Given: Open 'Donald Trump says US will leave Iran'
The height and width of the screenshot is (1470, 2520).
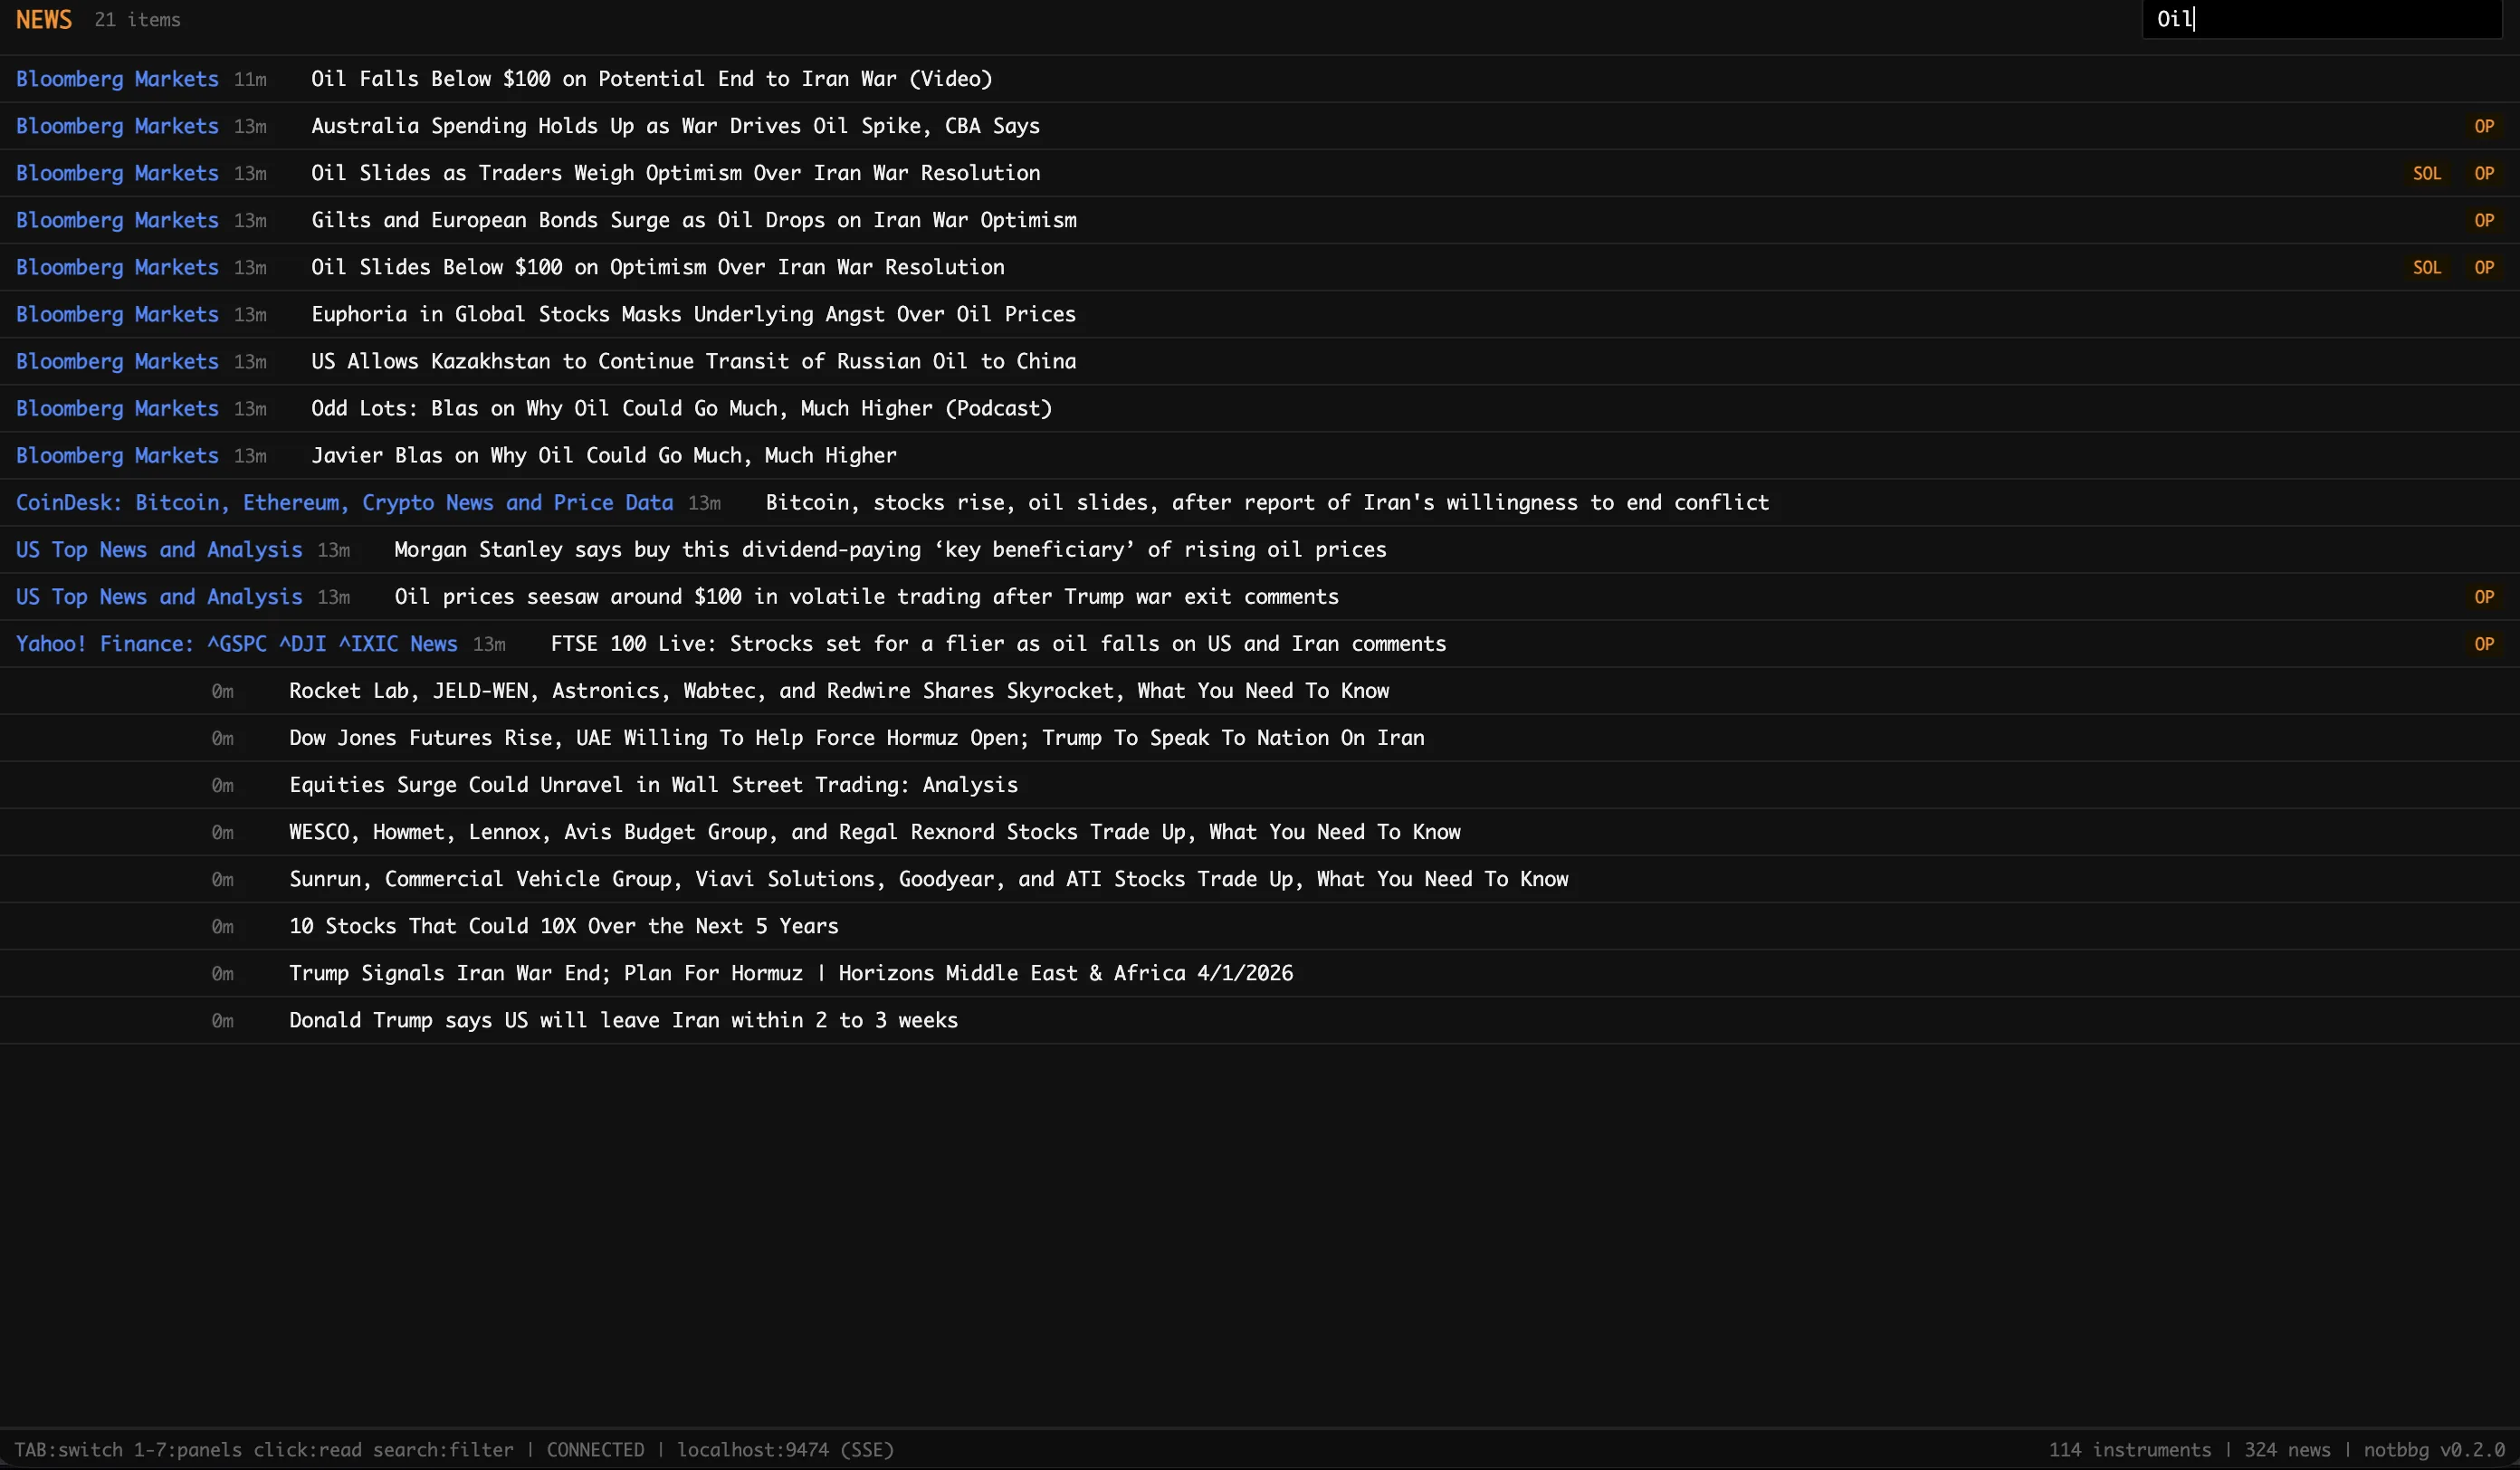Looking at the screenshot, I should click(x=623, y=1020).
